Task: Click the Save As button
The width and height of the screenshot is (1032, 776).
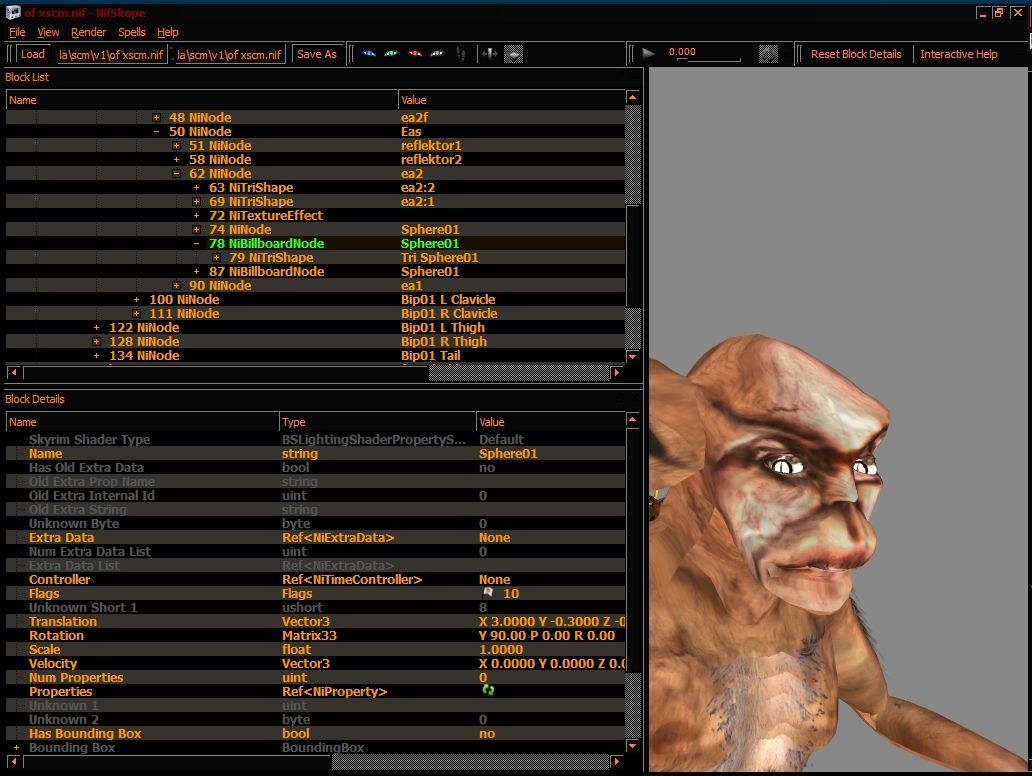Action: coord(317,54)
